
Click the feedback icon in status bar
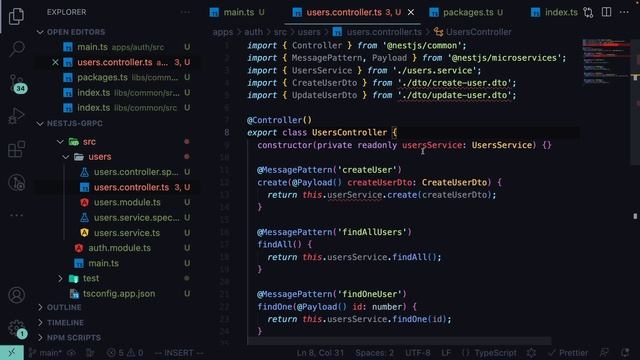[604, 353]
